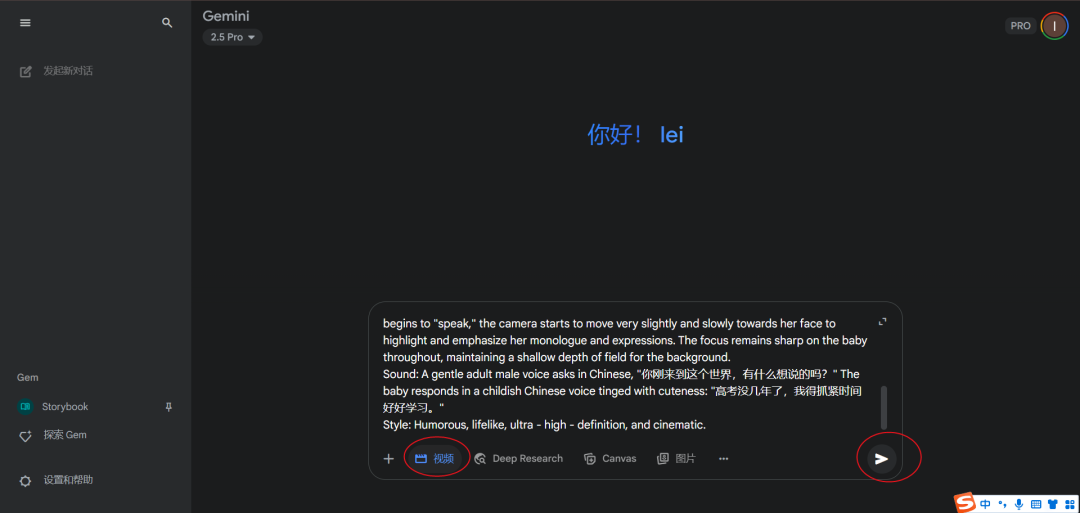Start a new chat with 发起新对话
The image size is (1080, 513).
56,71
